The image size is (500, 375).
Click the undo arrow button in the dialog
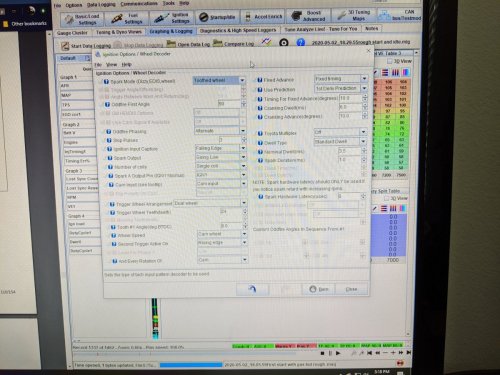[252, 289]
